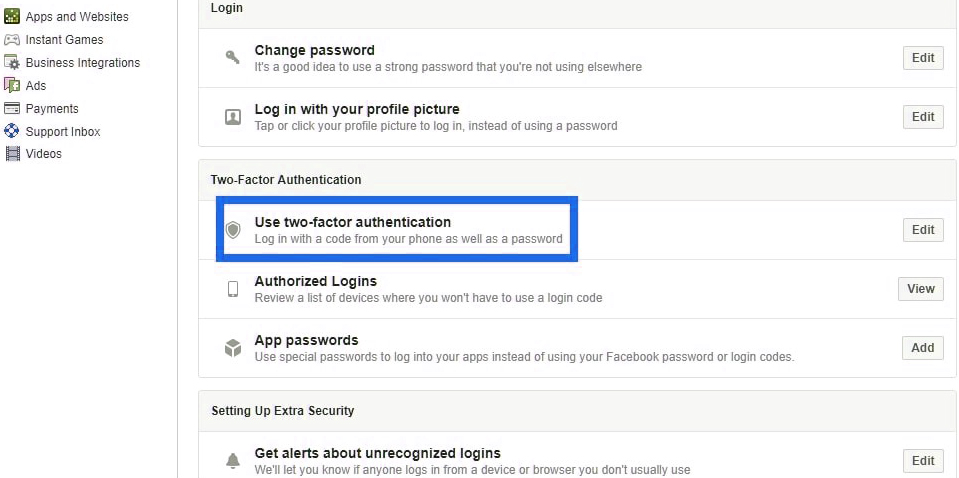Edit the Change password setting
Image resolution: width=959 pixels, height=478 pixels.
[923, 58]
